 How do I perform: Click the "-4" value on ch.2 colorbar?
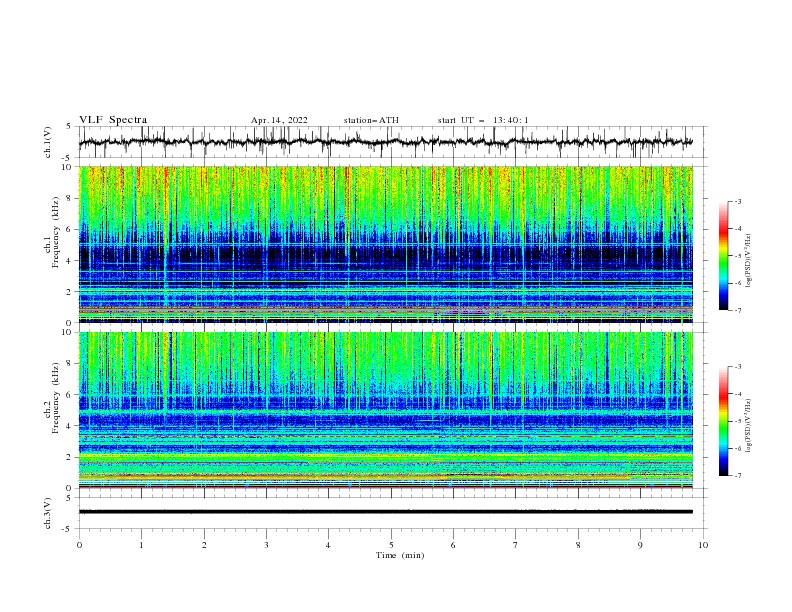(738, 394)
